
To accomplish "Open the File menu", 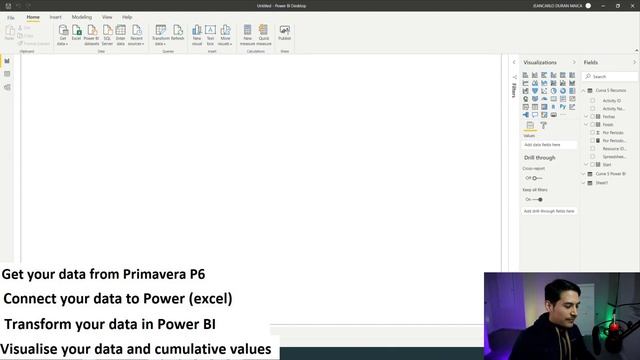I will point(11,18).
